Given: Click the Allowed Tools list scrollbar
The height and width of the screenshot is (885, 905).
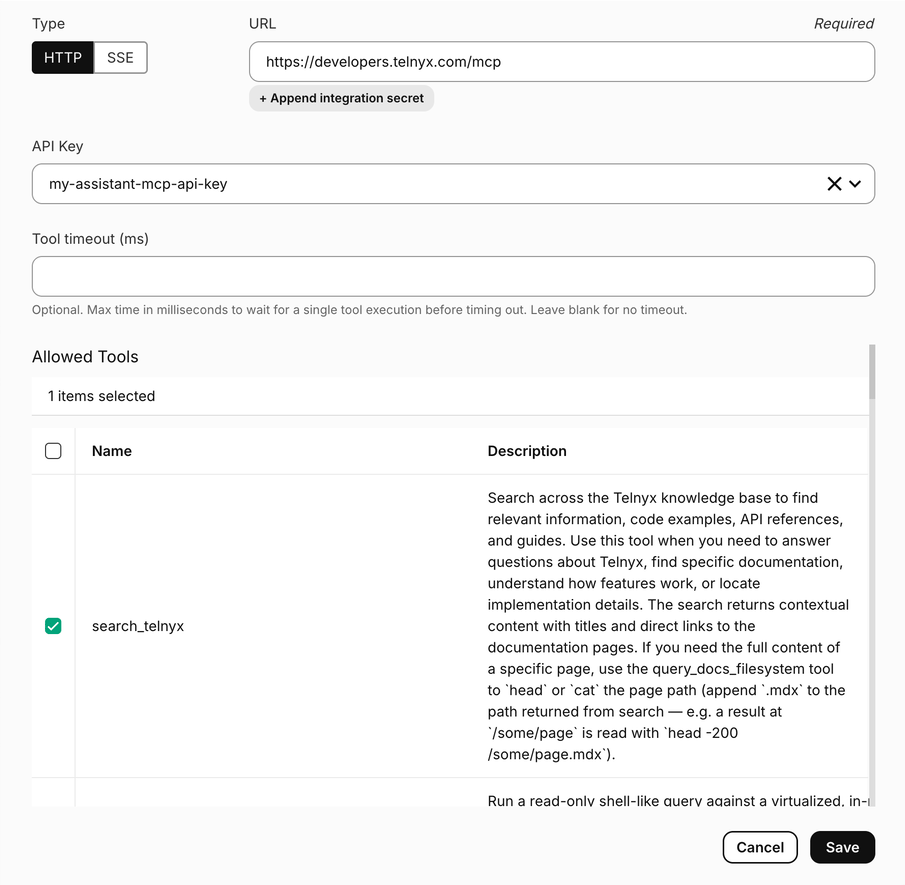Looking at the screenshot, I should click(872, 372).
